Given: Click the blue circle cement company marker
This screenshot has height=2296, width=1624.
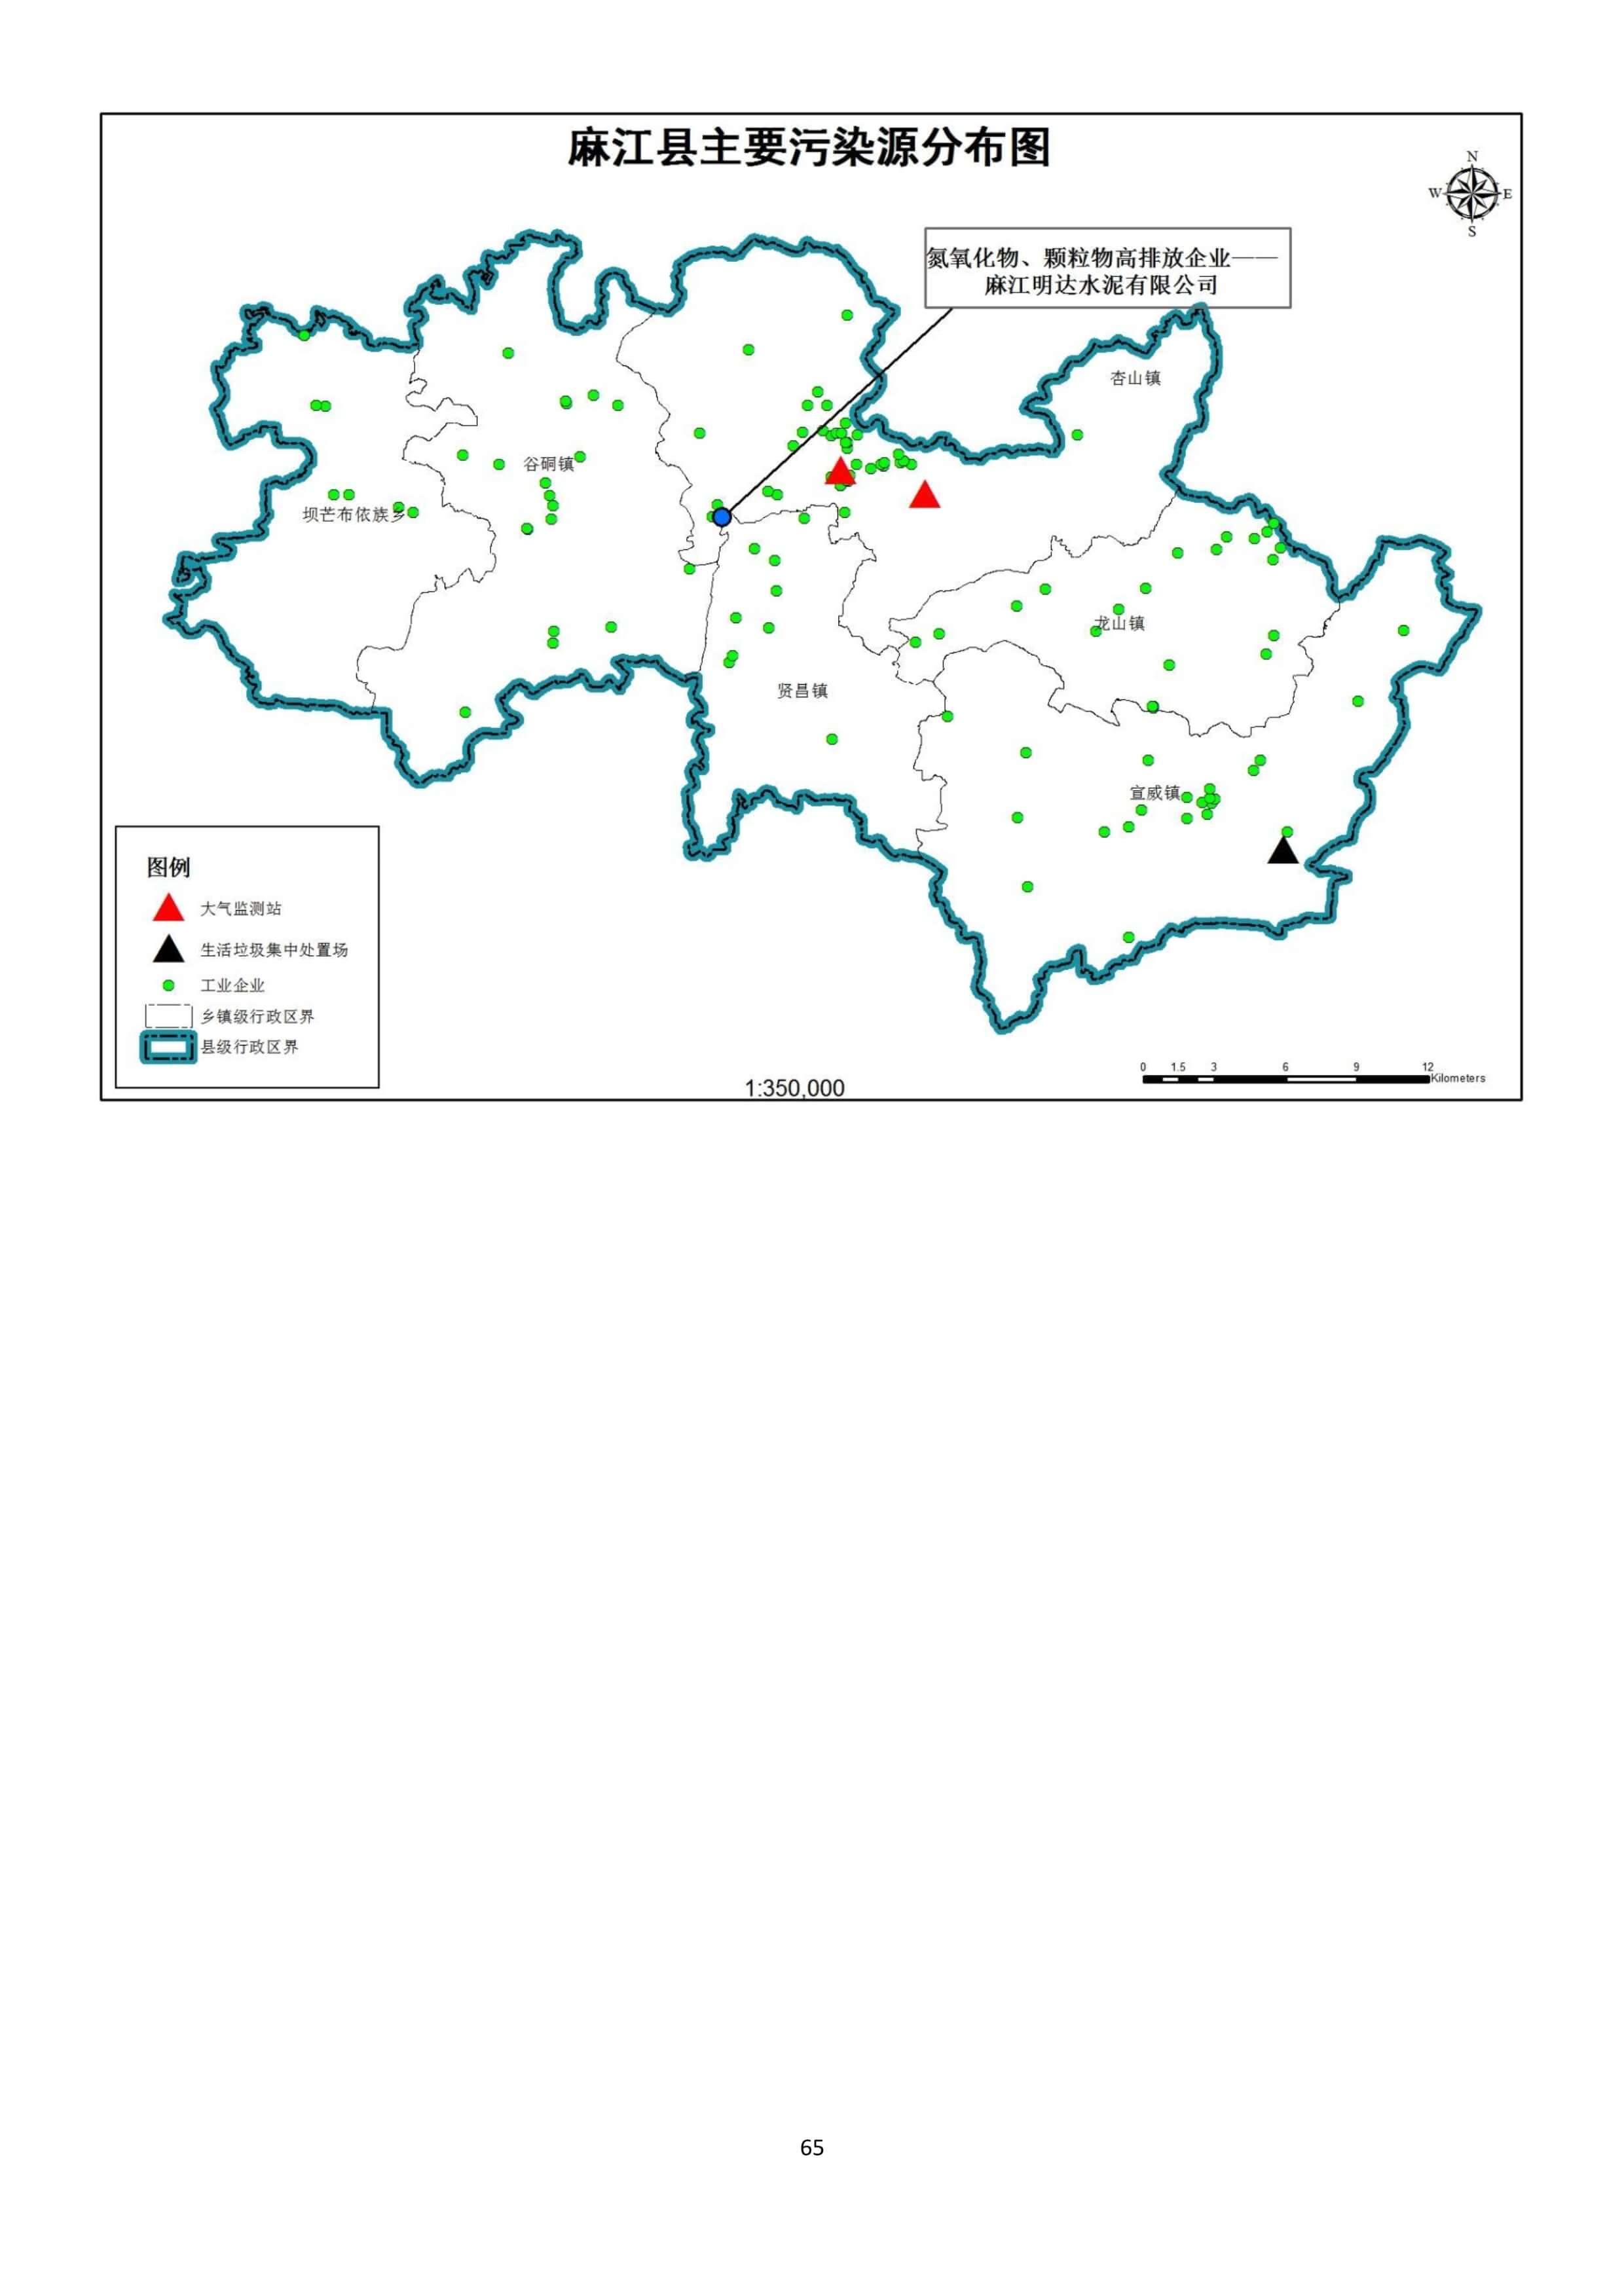Looking at the screenshot, I should (722, 517).
